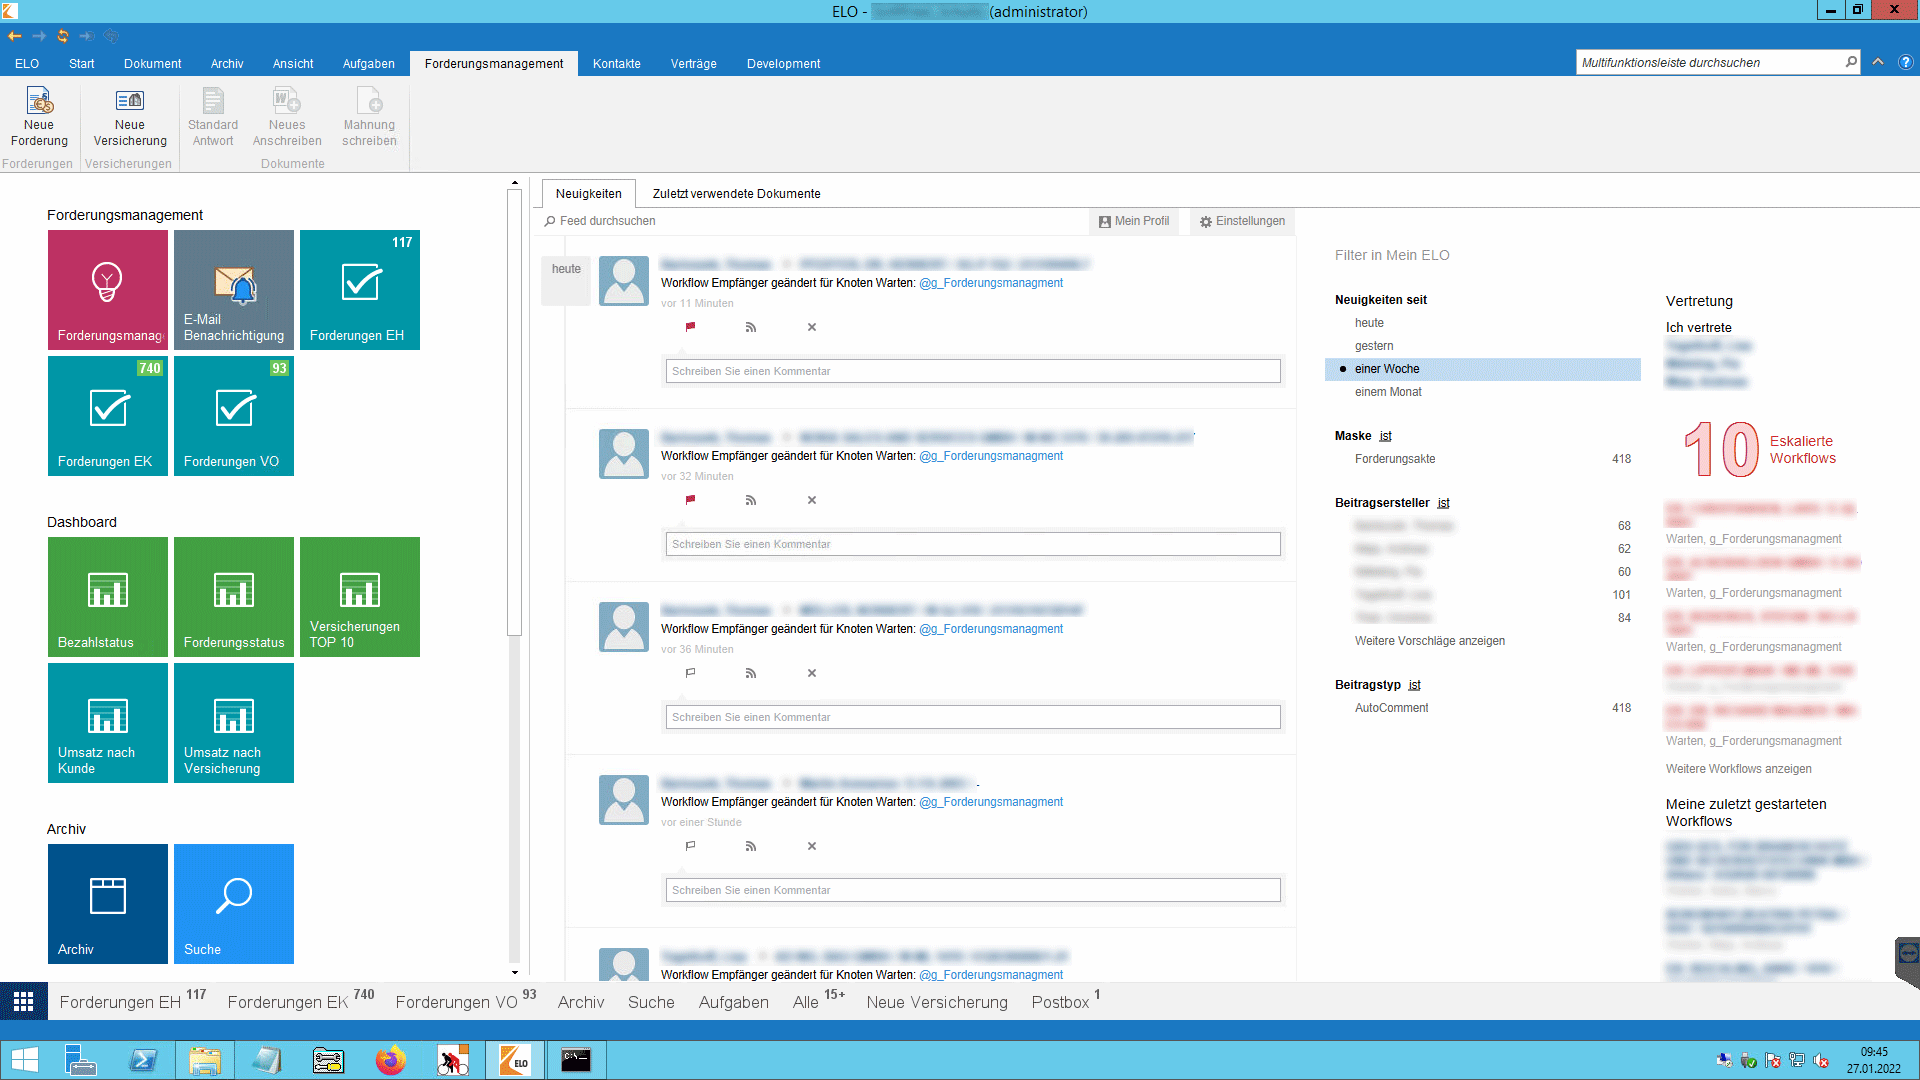Click the back arrow in quick access bar
The image size is (1920, 1080).
[15, 36]
